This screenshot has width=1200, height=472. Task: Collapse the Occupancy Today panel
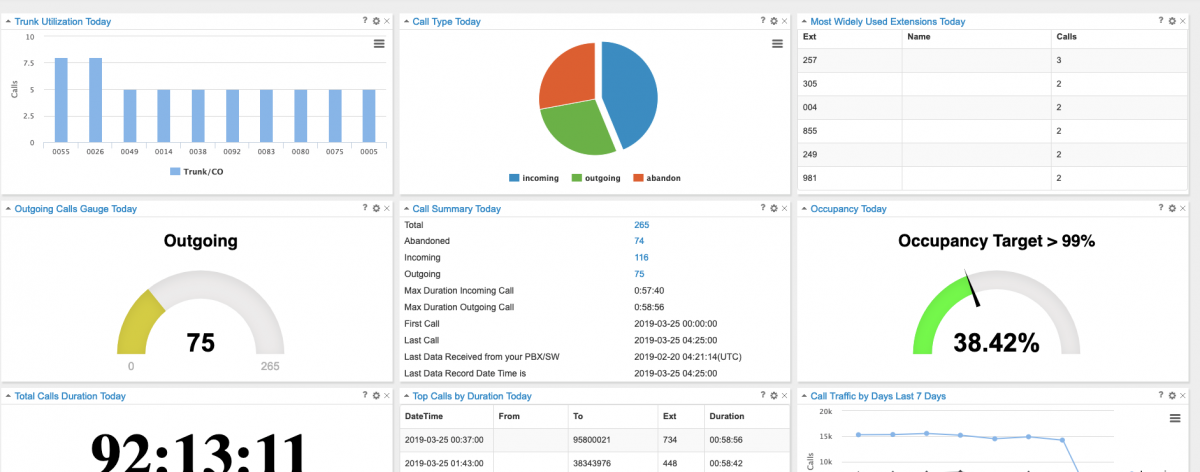tap(805, 208)
